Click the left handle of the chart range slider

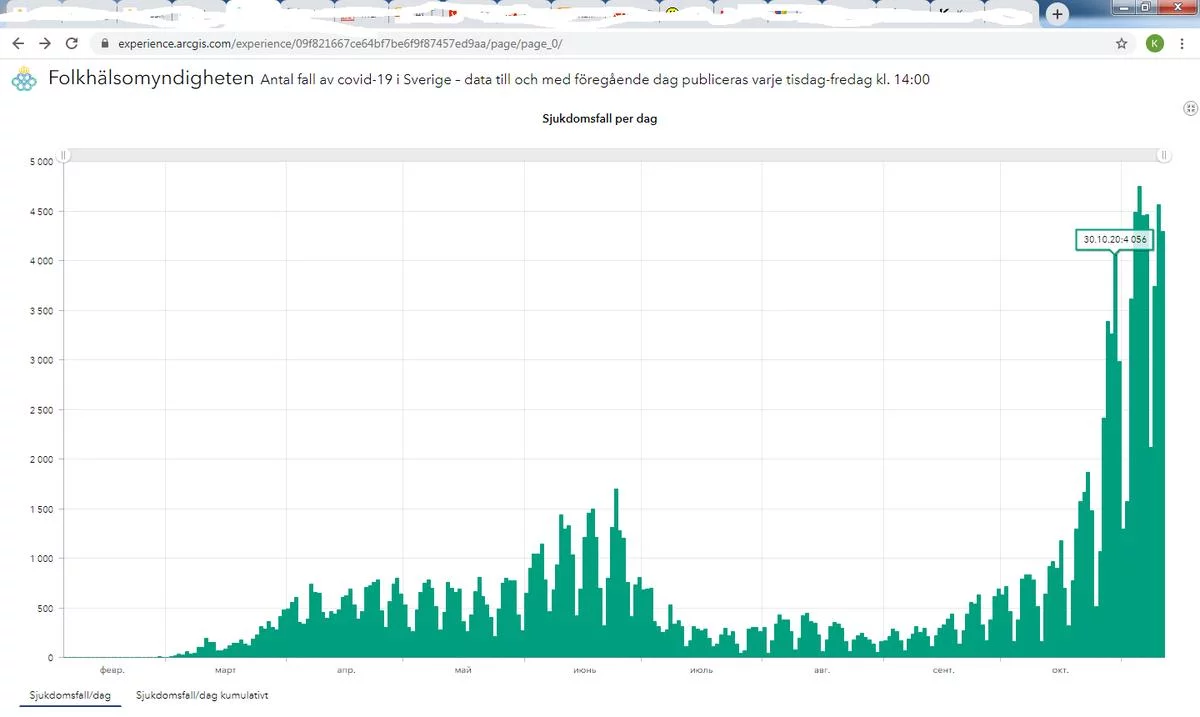pyautogui.click(x=63, y=155)
